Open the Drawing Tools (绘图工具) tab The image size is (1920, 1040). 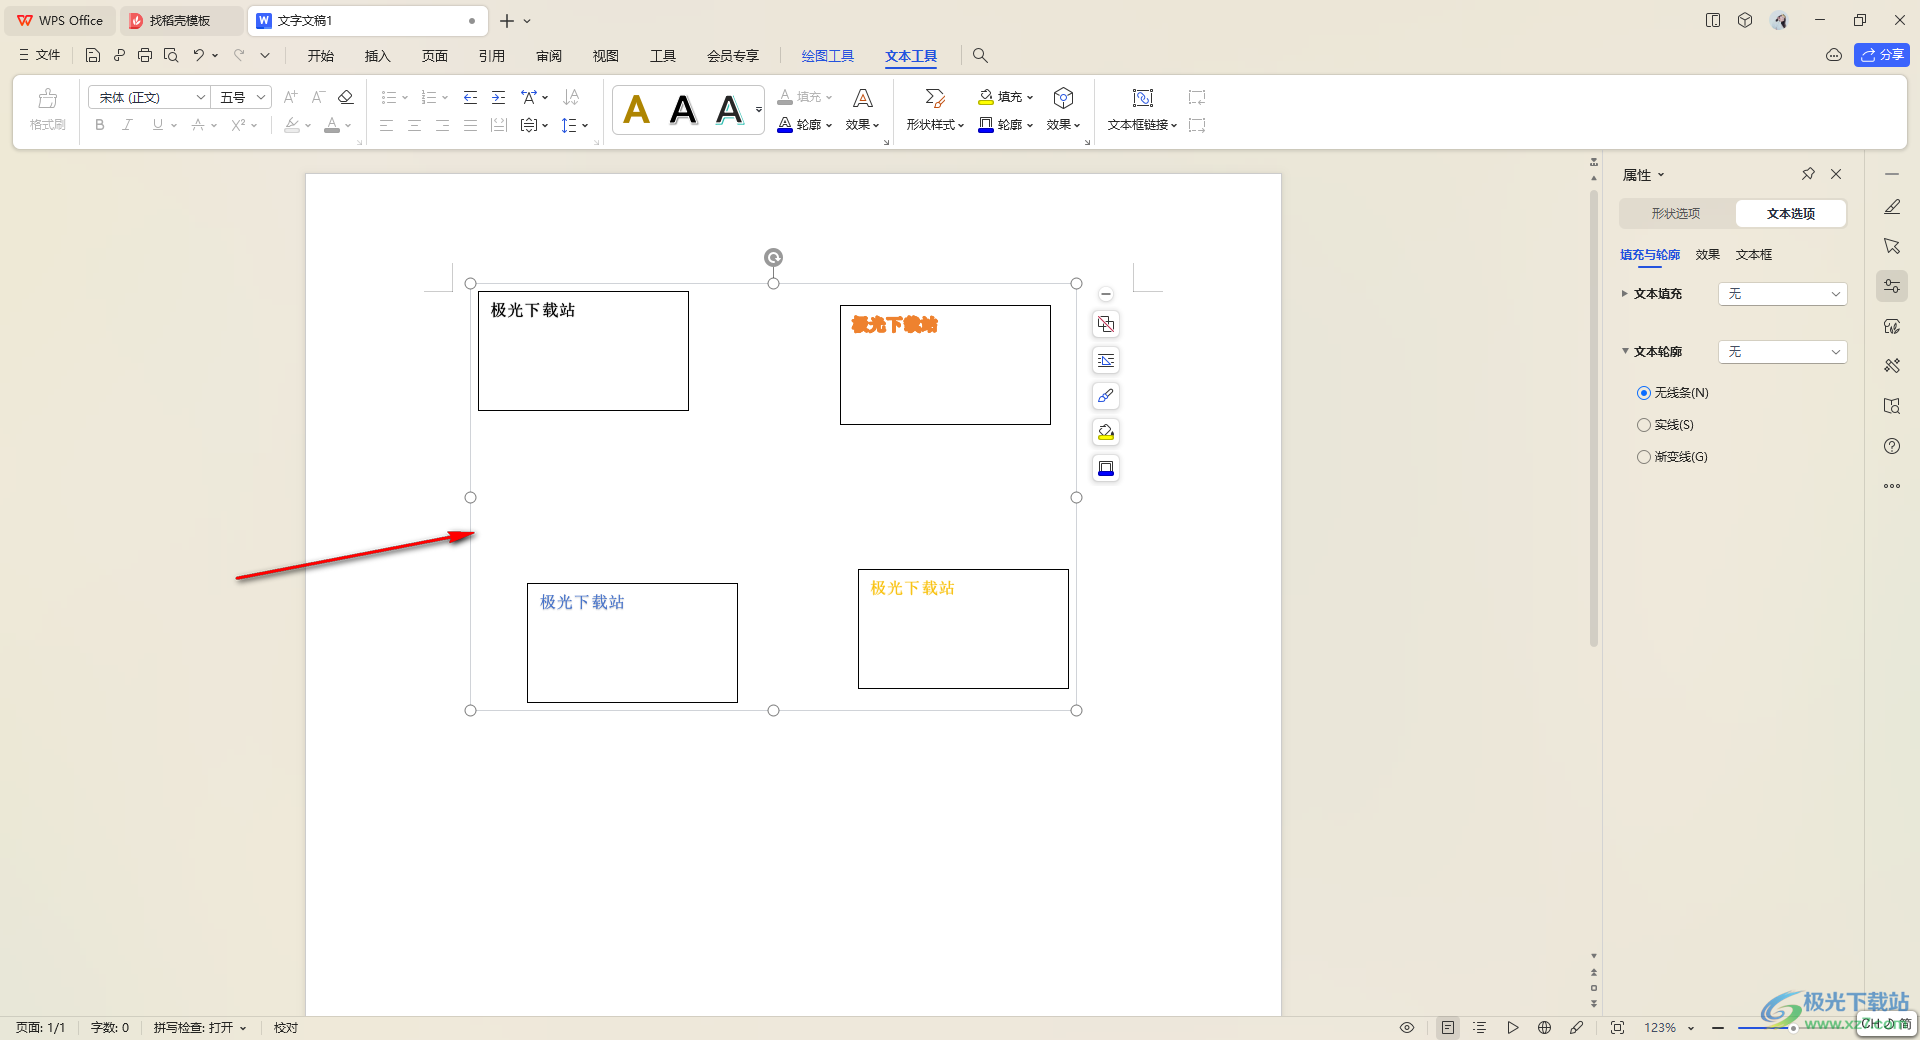827,56
